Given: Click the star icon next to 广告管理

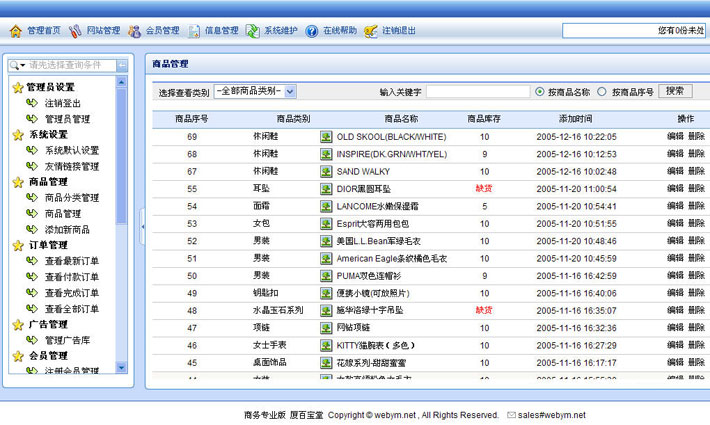Looking at the screenshot, I should click(x=18, y=325).
